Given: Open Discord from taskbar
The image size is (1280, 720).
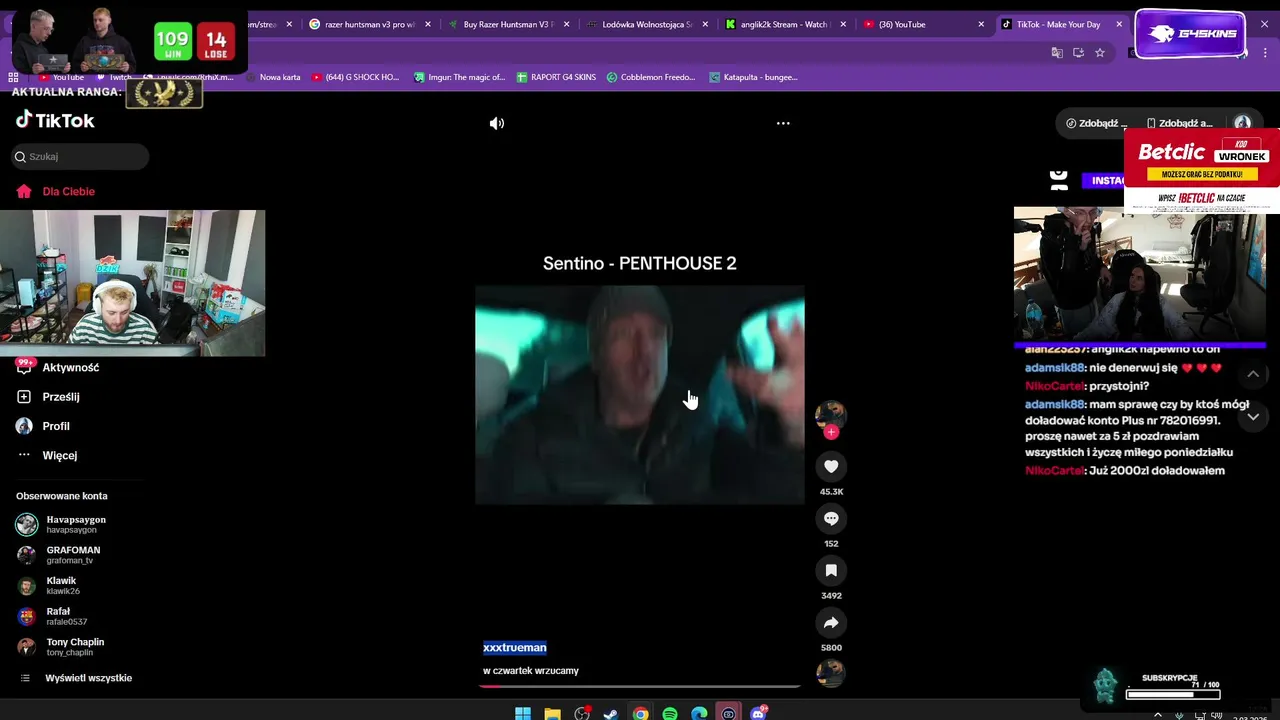Looking at the screenshot, I should tap(758, 713).
